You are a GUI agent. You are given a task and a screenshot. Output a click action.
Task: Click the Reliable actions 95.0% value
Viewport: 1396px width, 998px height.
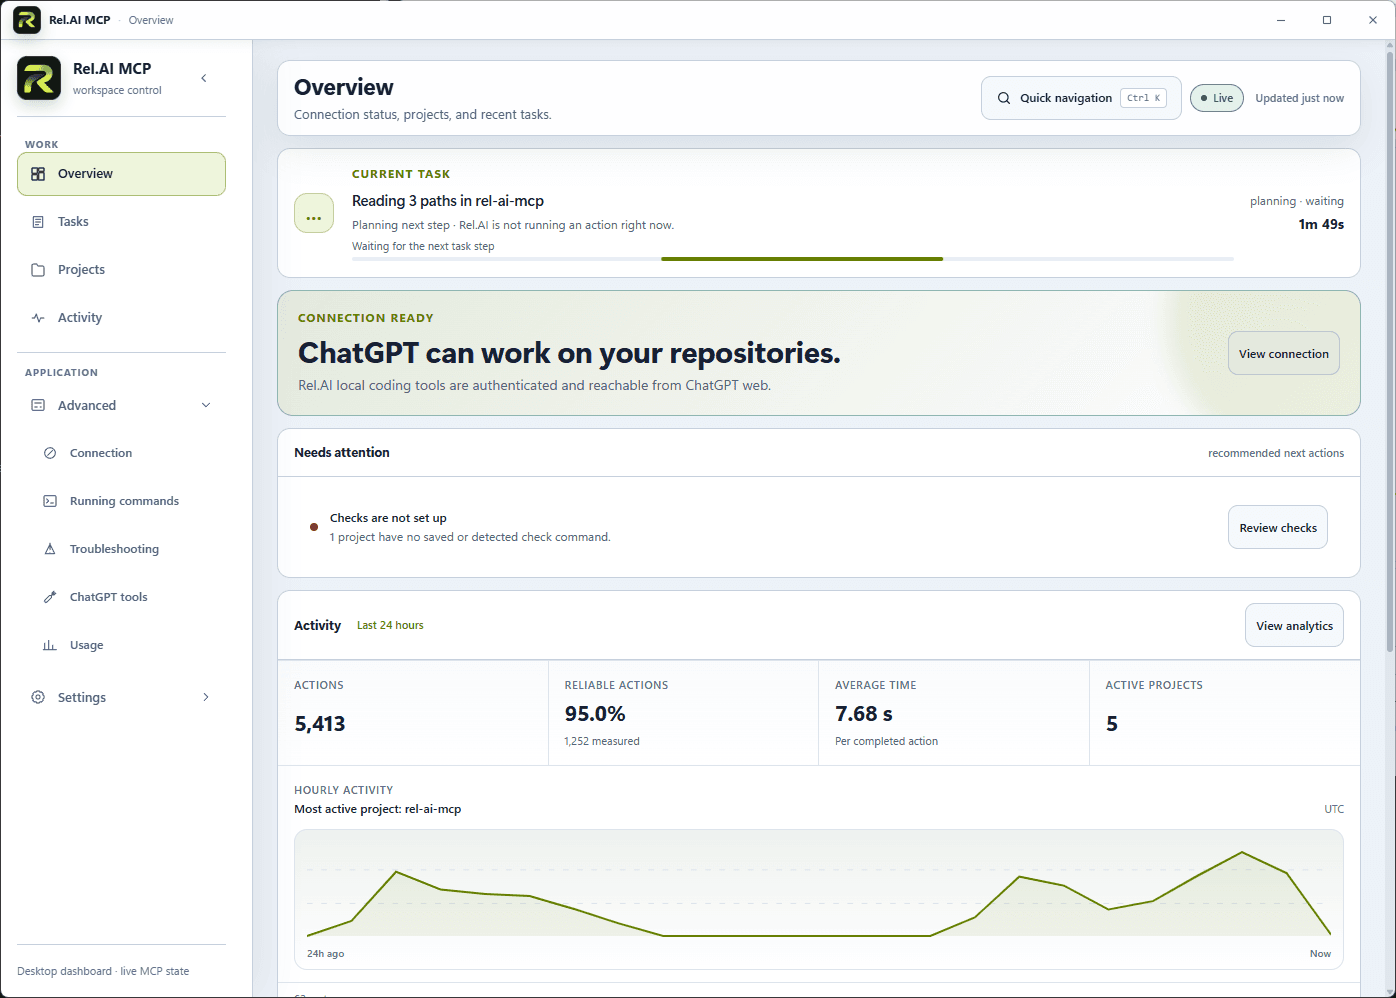(x=595, y=714)
